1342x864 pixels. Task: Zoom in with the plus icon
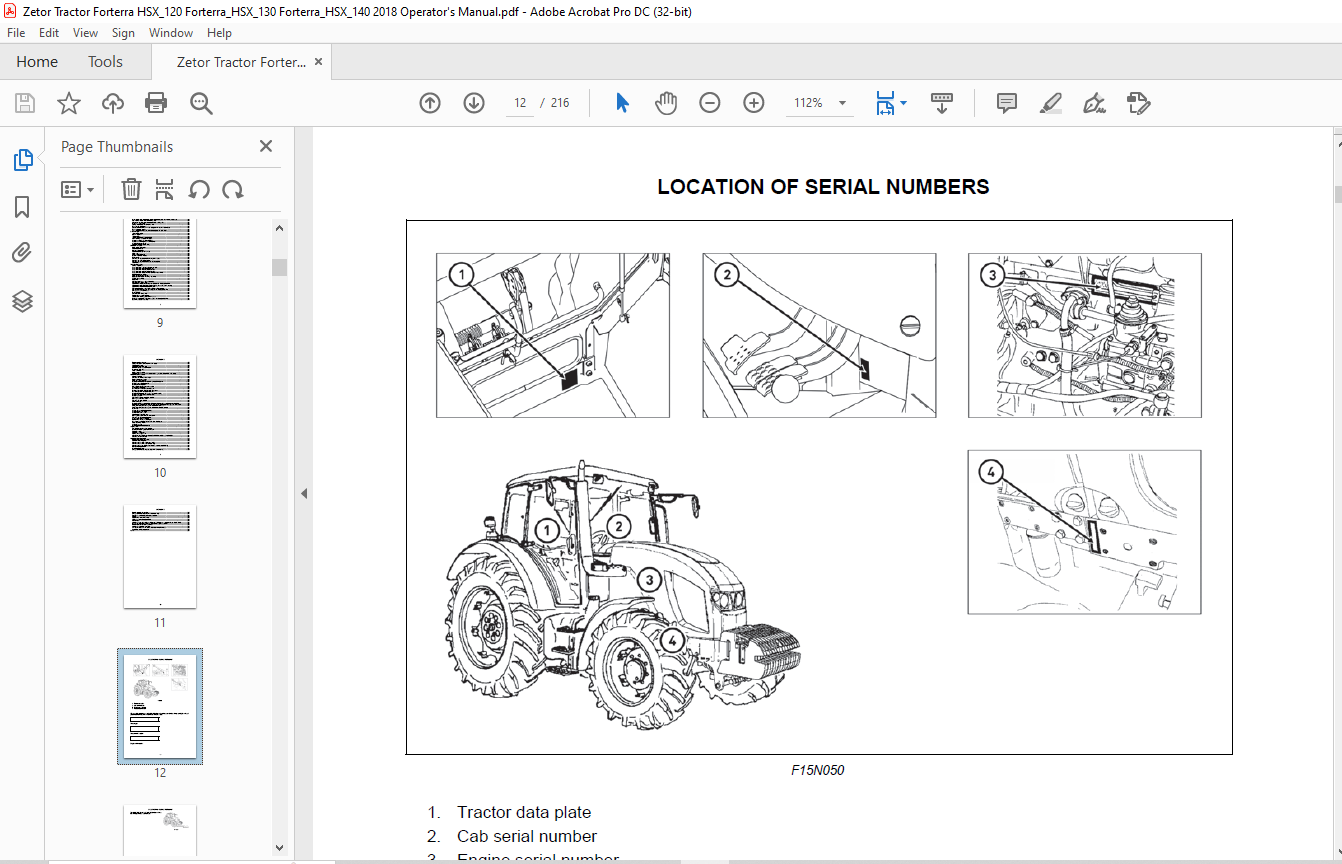754,103
